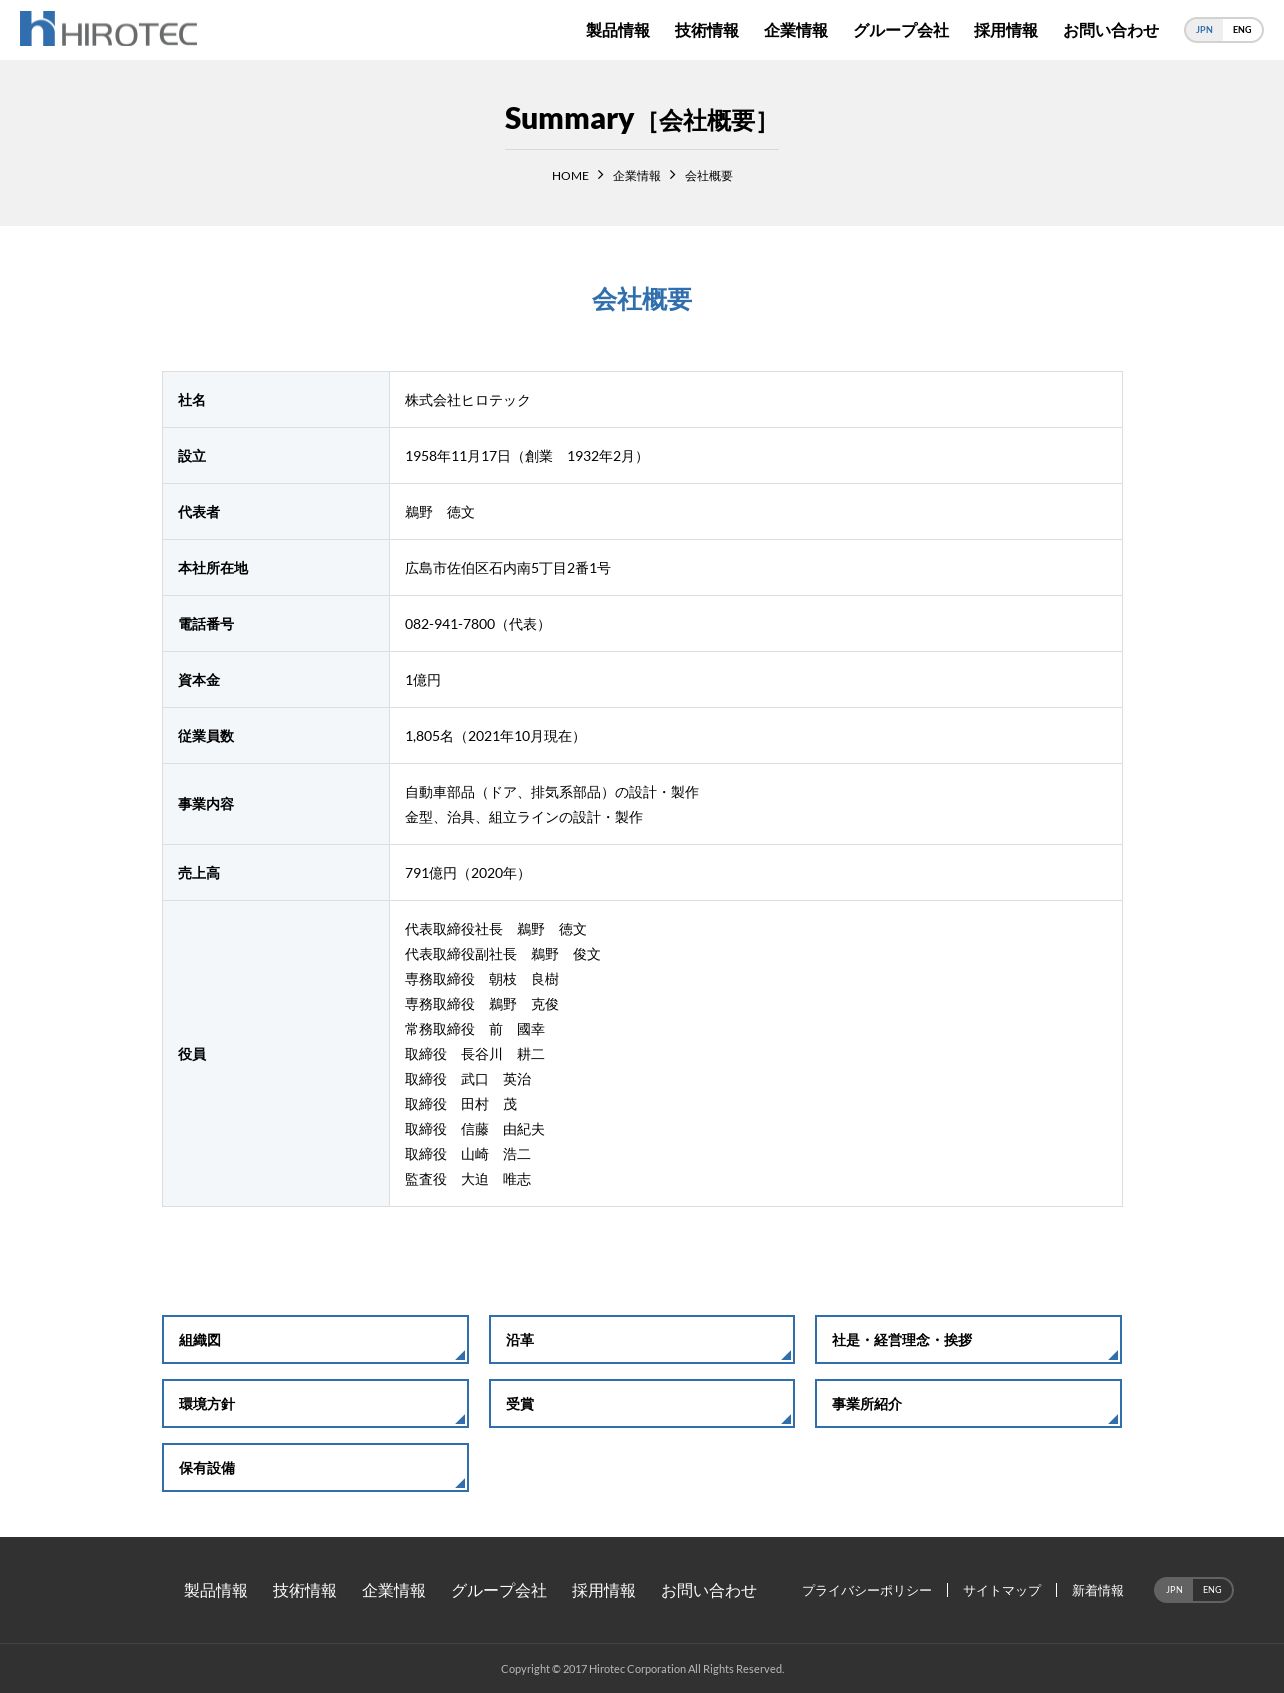1284x1693 pixels.
Task: Click 企業情報 breadcrumb link
Action: click(637, 176)
